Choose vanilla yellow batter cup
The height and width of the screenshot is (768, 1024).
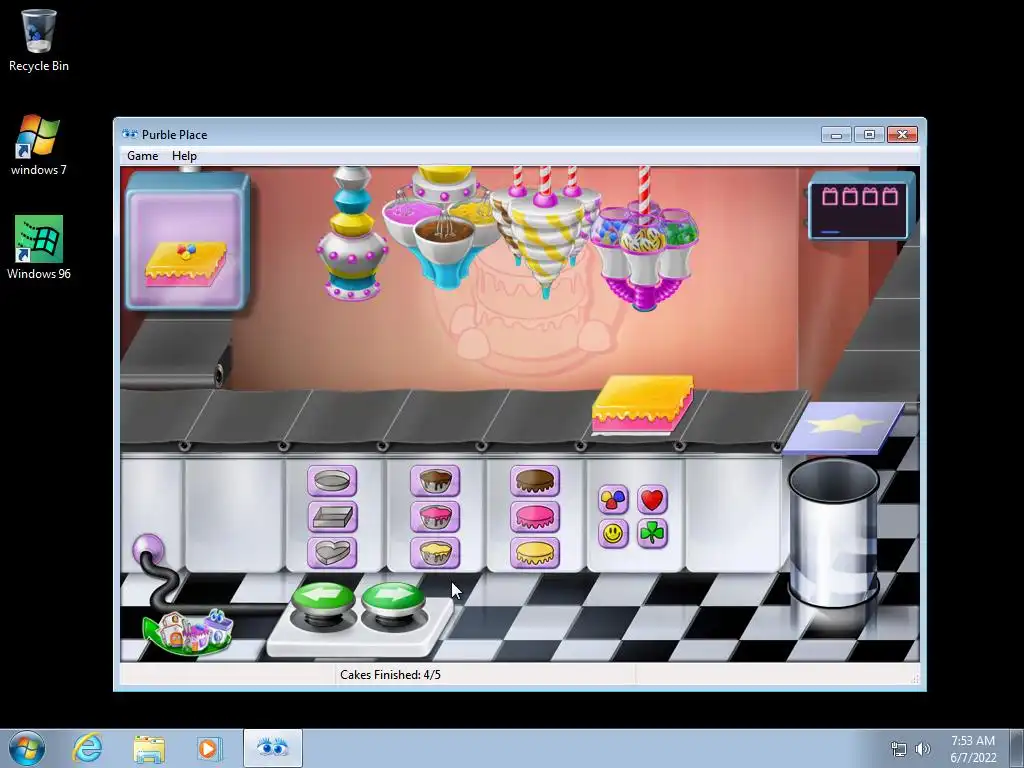tap(435, 553)
